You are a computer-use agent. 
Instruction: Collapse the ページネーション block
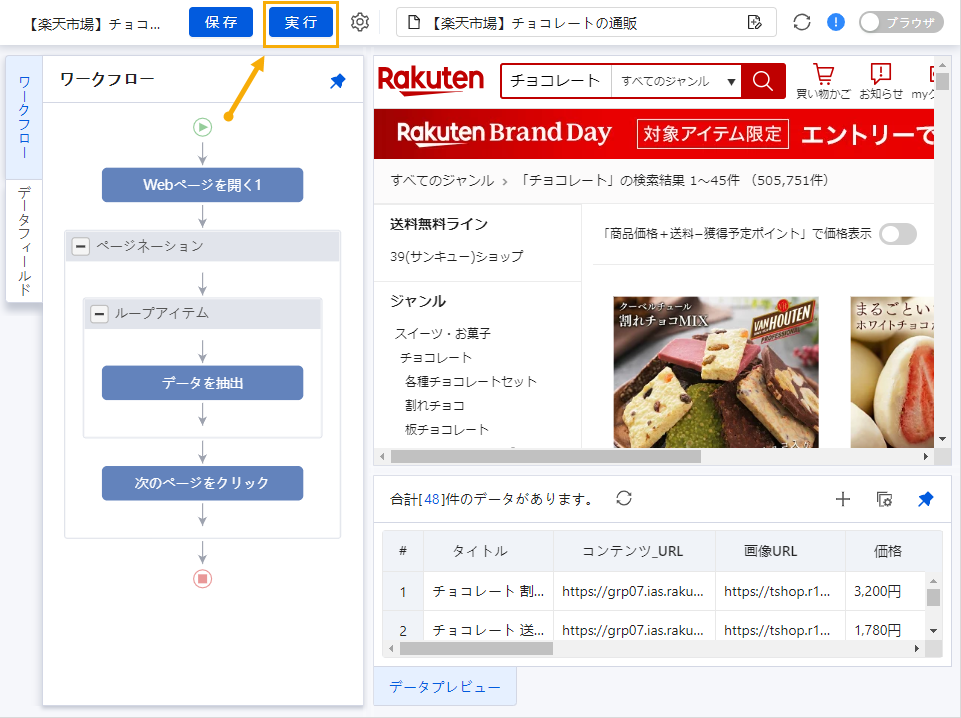coord(80,246)
